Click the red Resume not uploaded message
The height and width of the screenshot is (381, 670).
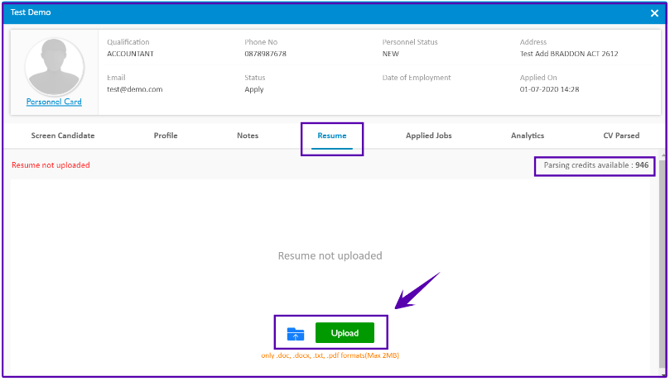click(x=50, y=165)
